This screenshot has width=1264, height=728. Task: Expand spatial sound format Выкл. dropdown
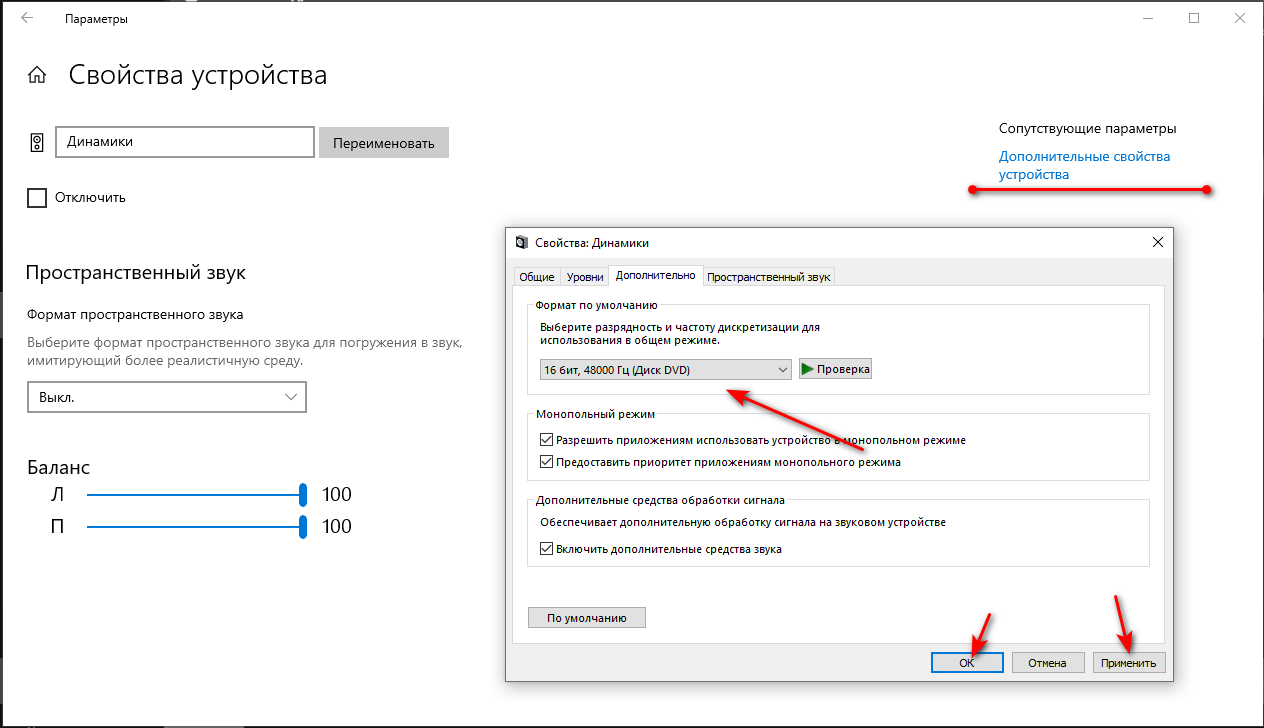pyautogui.click(x=166, y=397)
